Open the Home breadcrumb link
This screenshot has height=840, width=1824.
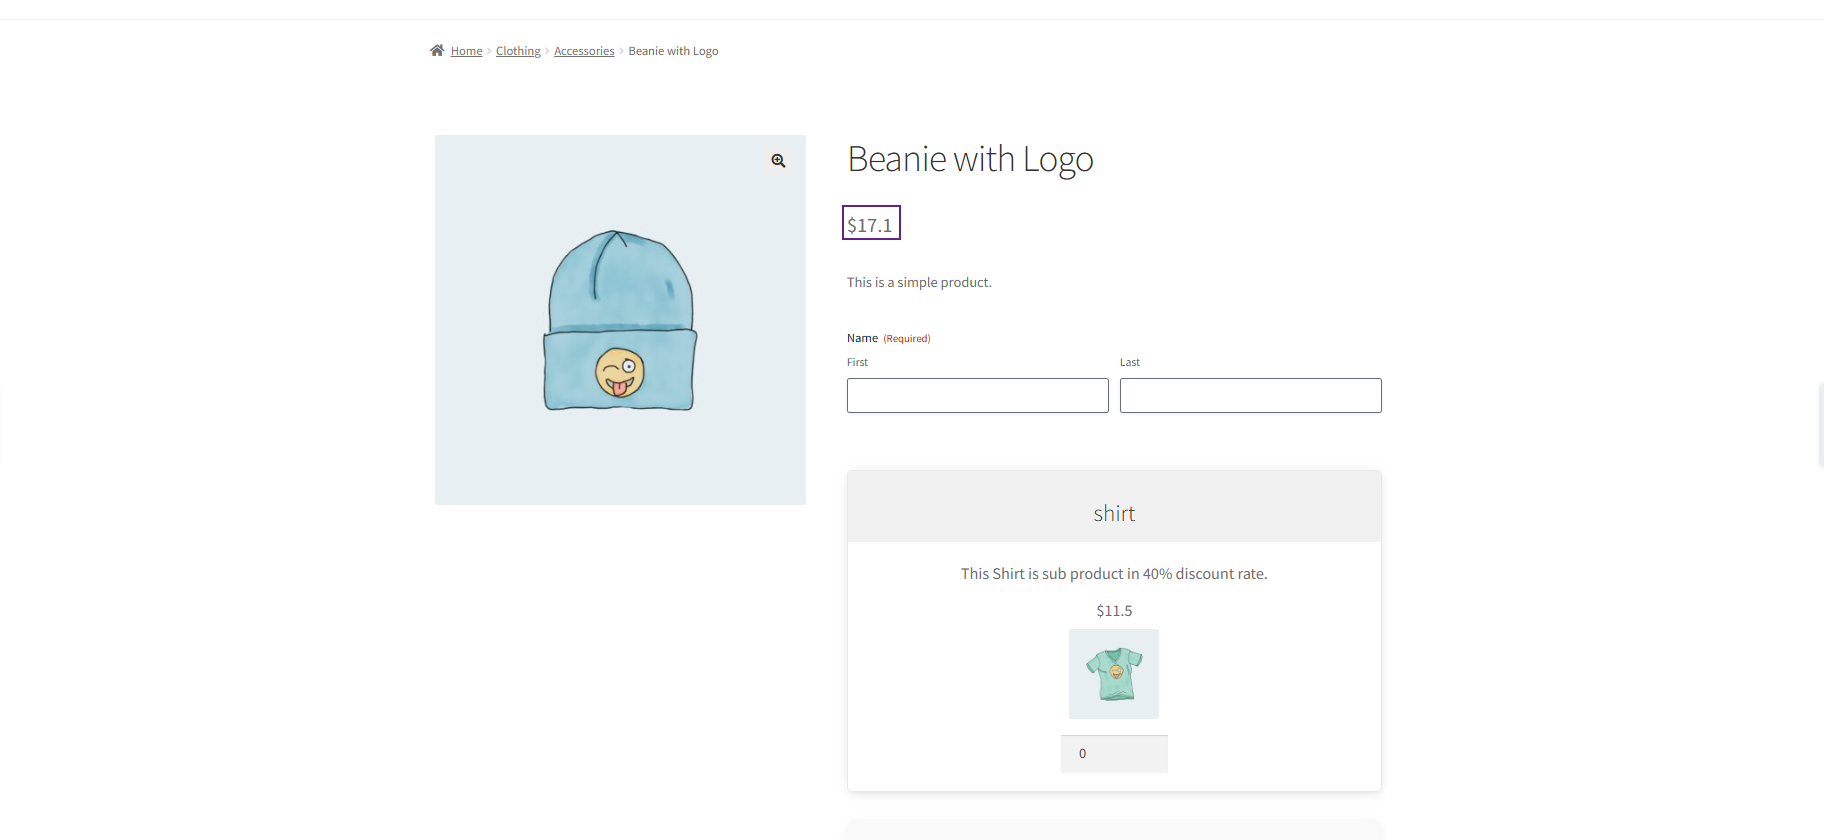[x=466, y=51]
